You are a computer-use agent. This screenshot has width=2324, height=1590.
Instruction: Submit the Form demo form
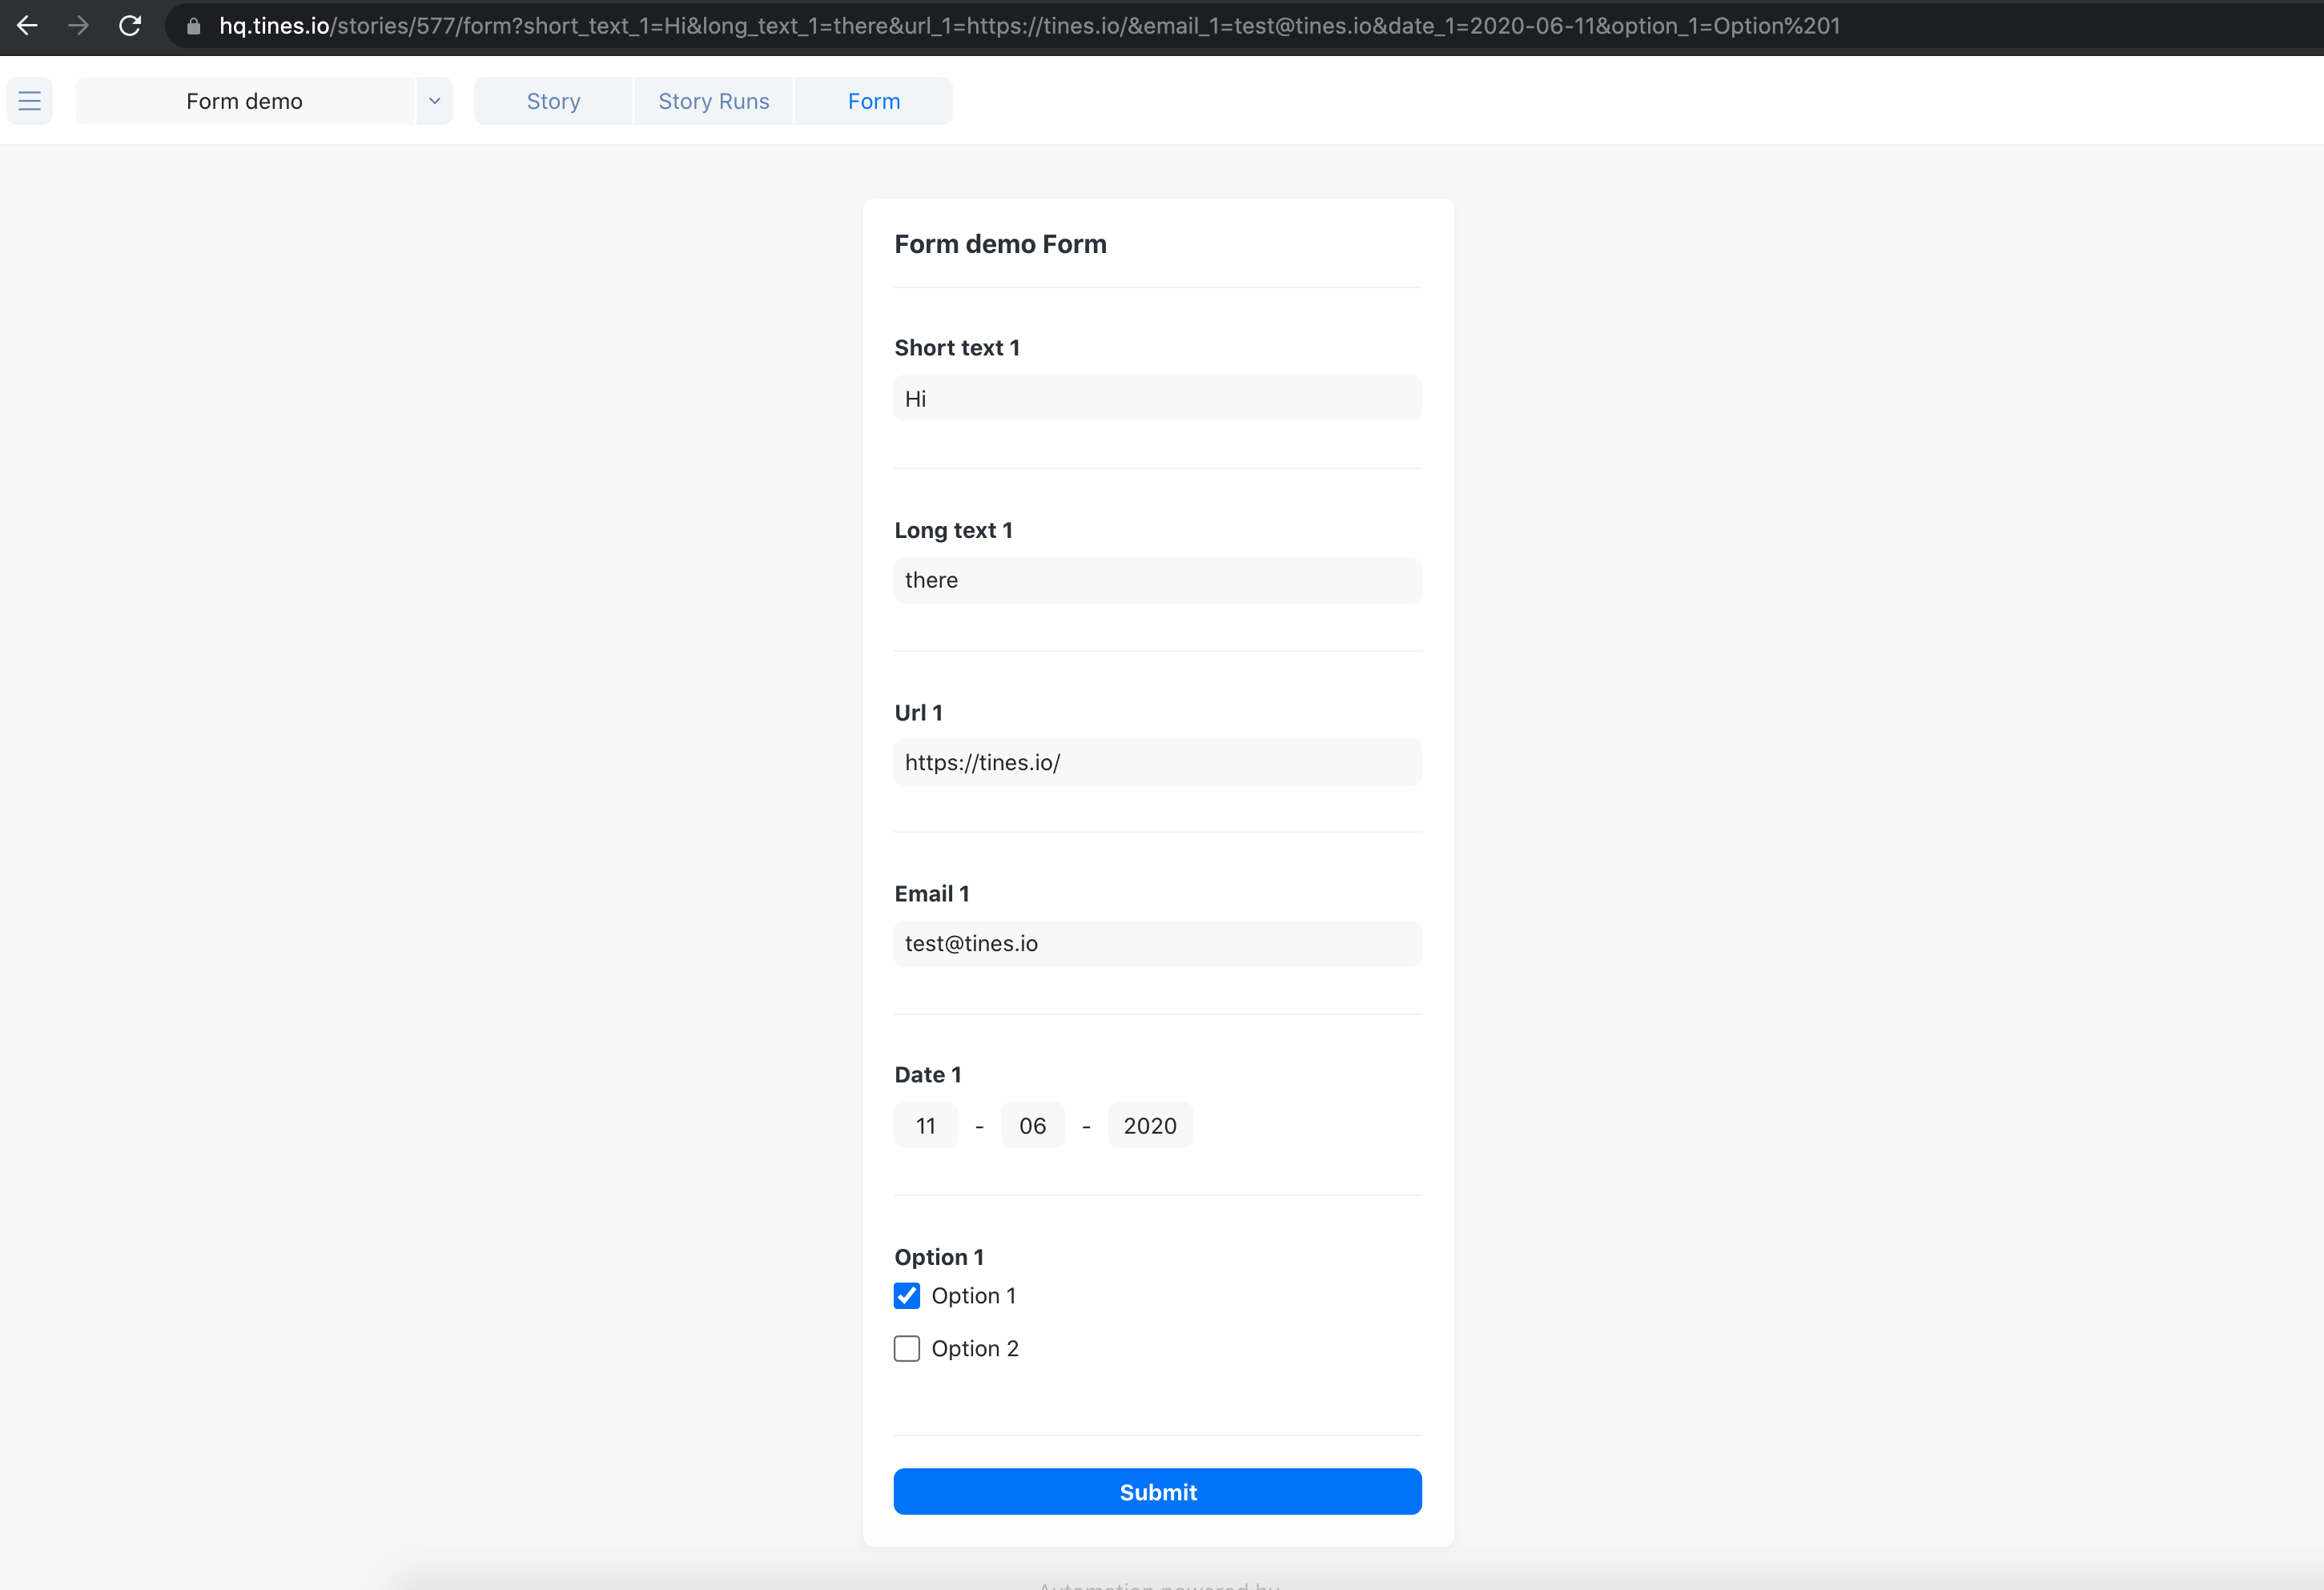click(1158, 1492)
